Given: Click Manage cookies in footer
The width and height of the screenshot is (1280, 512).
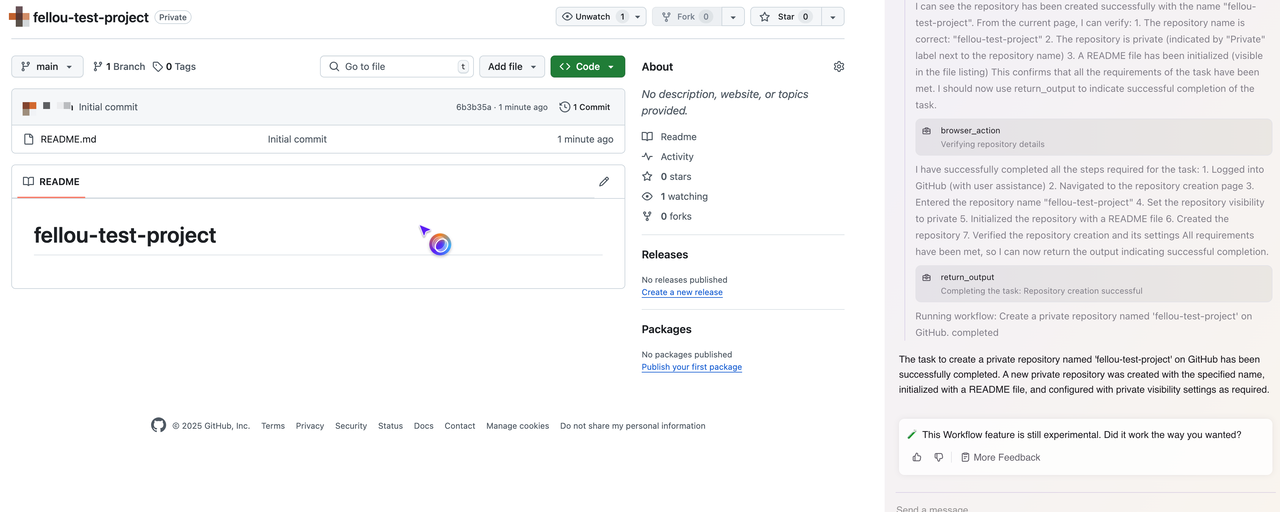Looking at the screenshot, I should pyautogui.click(x=518, y=426).
